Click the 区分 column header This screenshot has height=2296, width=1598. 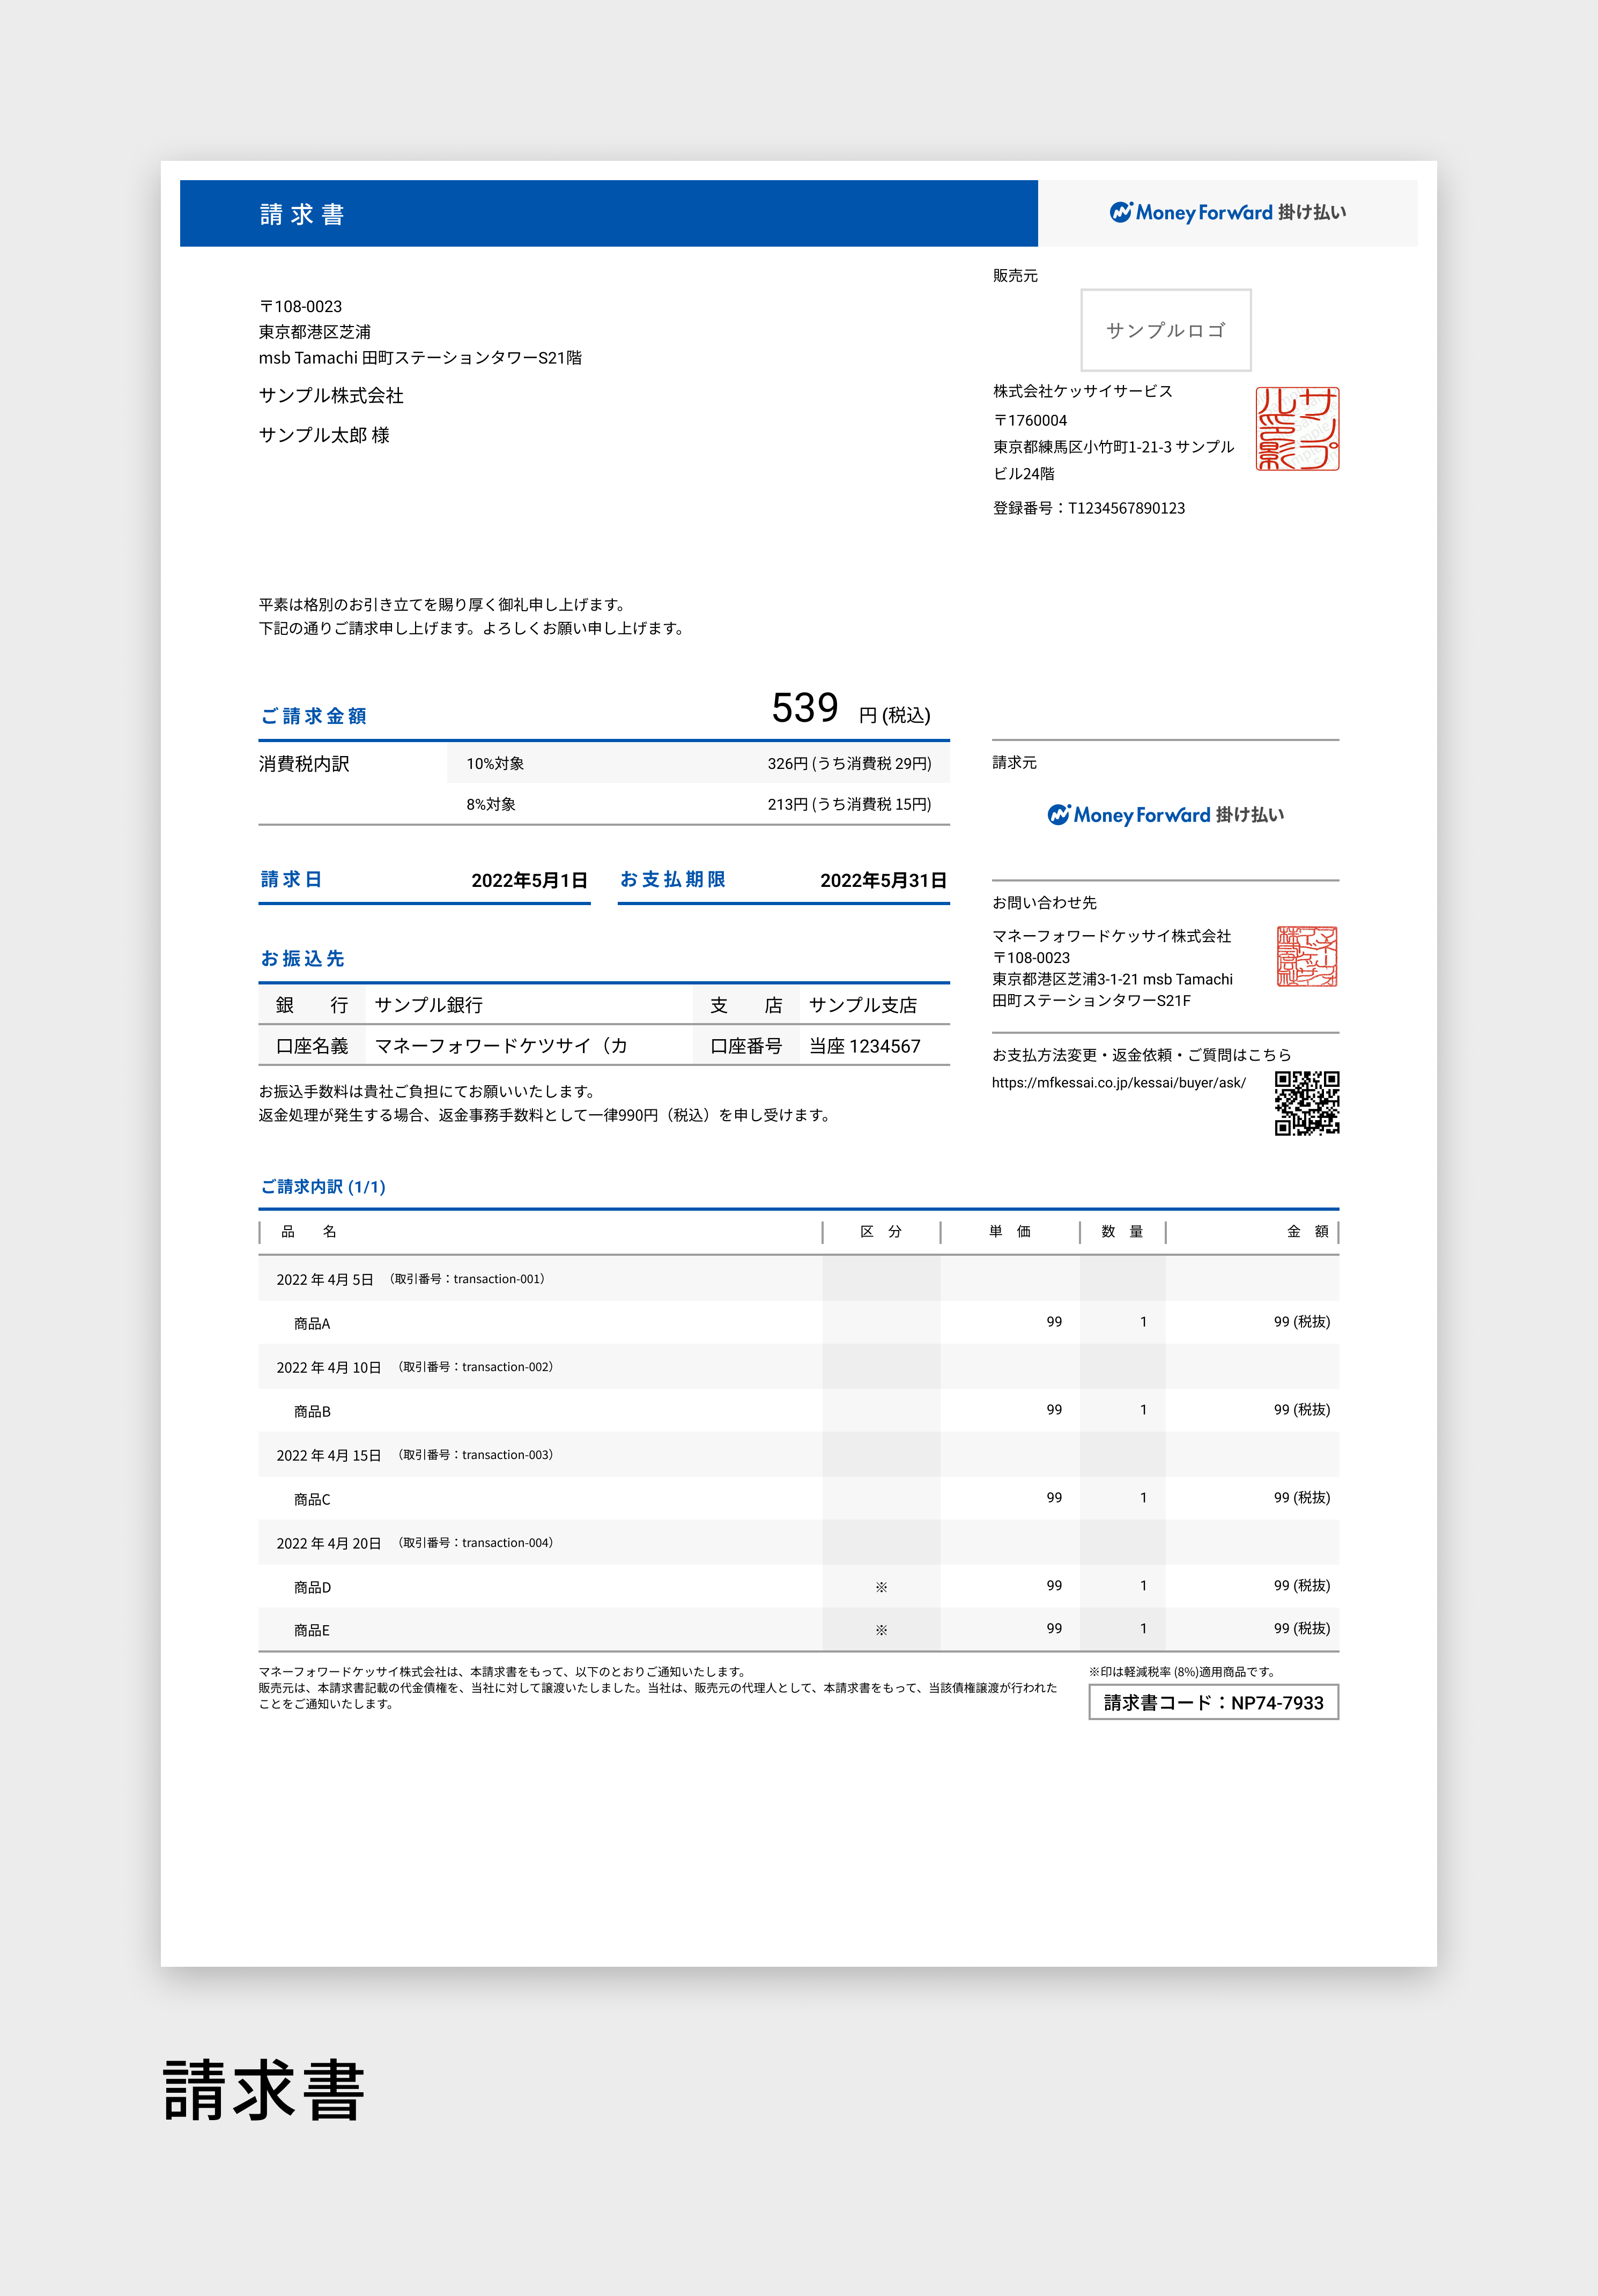(x=881, y=1232)
